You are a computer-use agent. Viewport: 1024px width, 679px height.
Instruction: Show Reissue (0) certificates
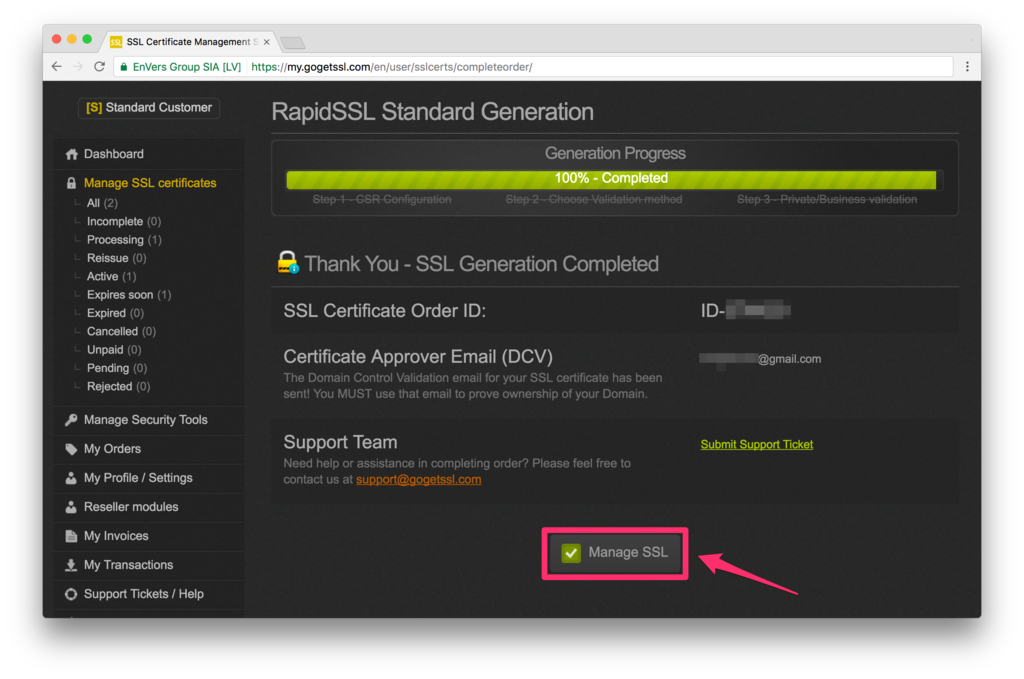116,258
